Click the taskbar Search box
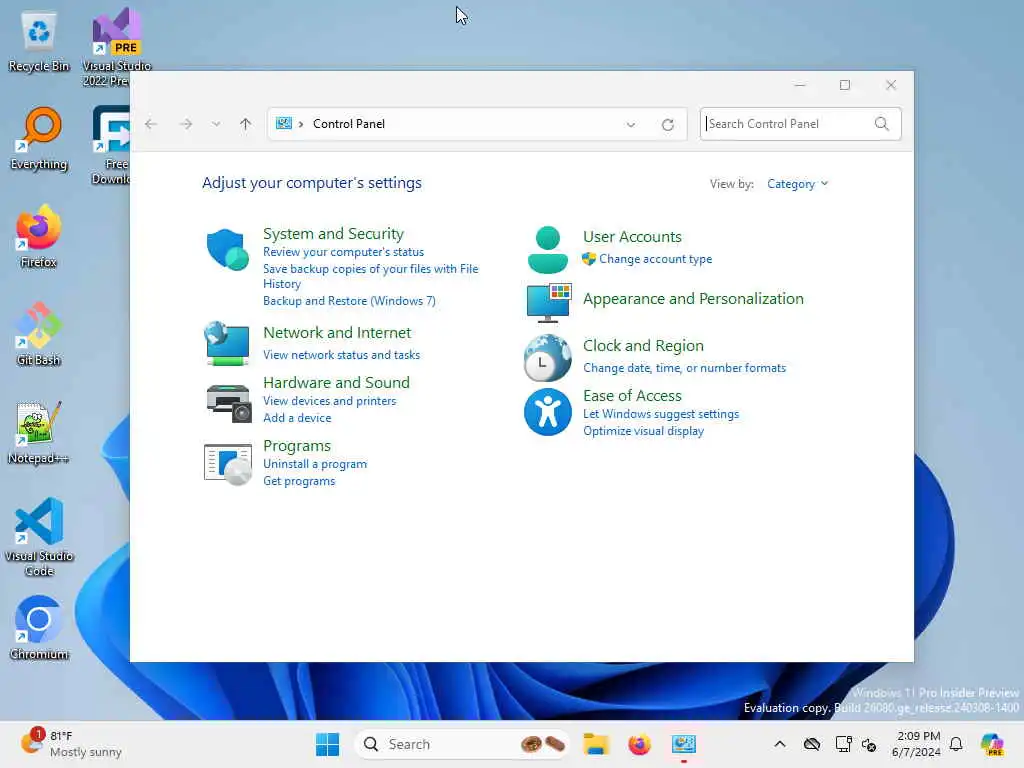Viewport: 1024px width, 768px height. (x=461, y=744)
